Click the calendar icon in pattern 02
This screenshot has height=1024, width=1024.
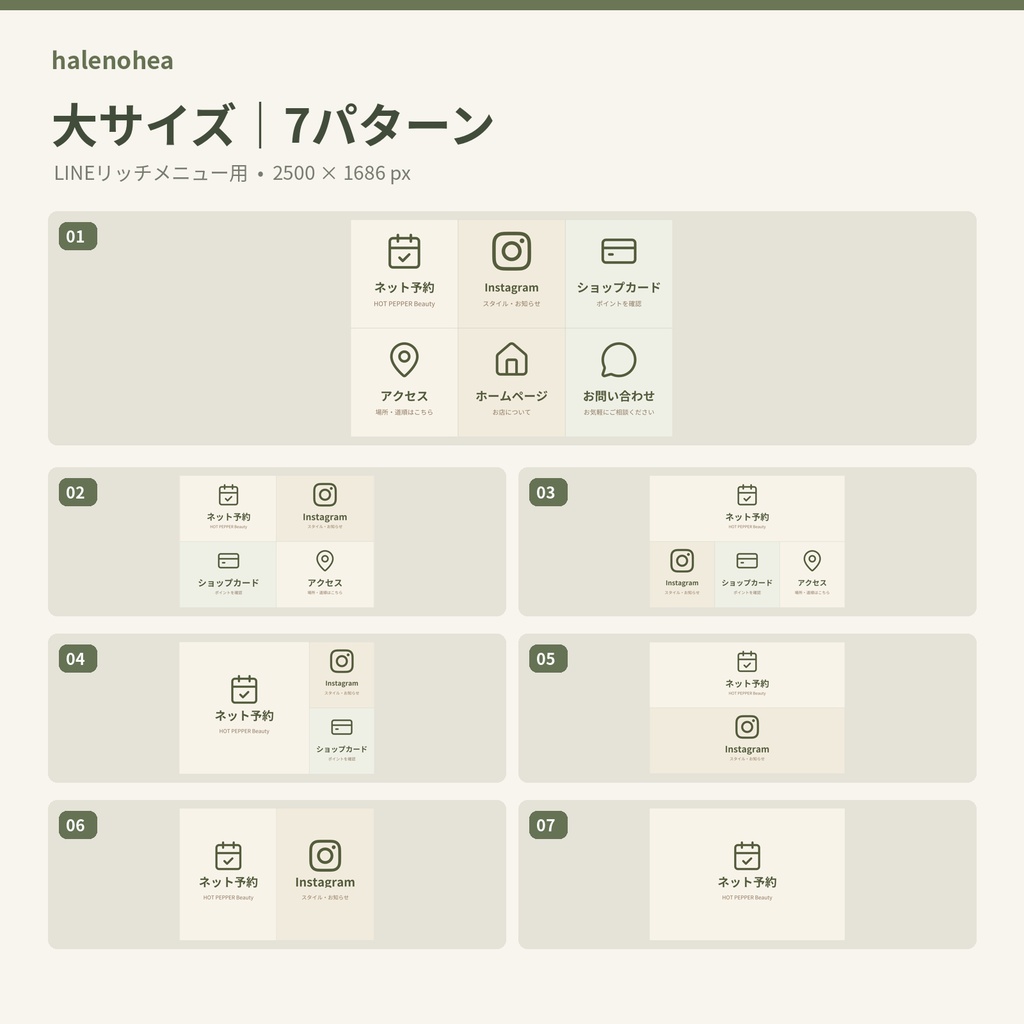pyautogui.click(x=229, y=495)
